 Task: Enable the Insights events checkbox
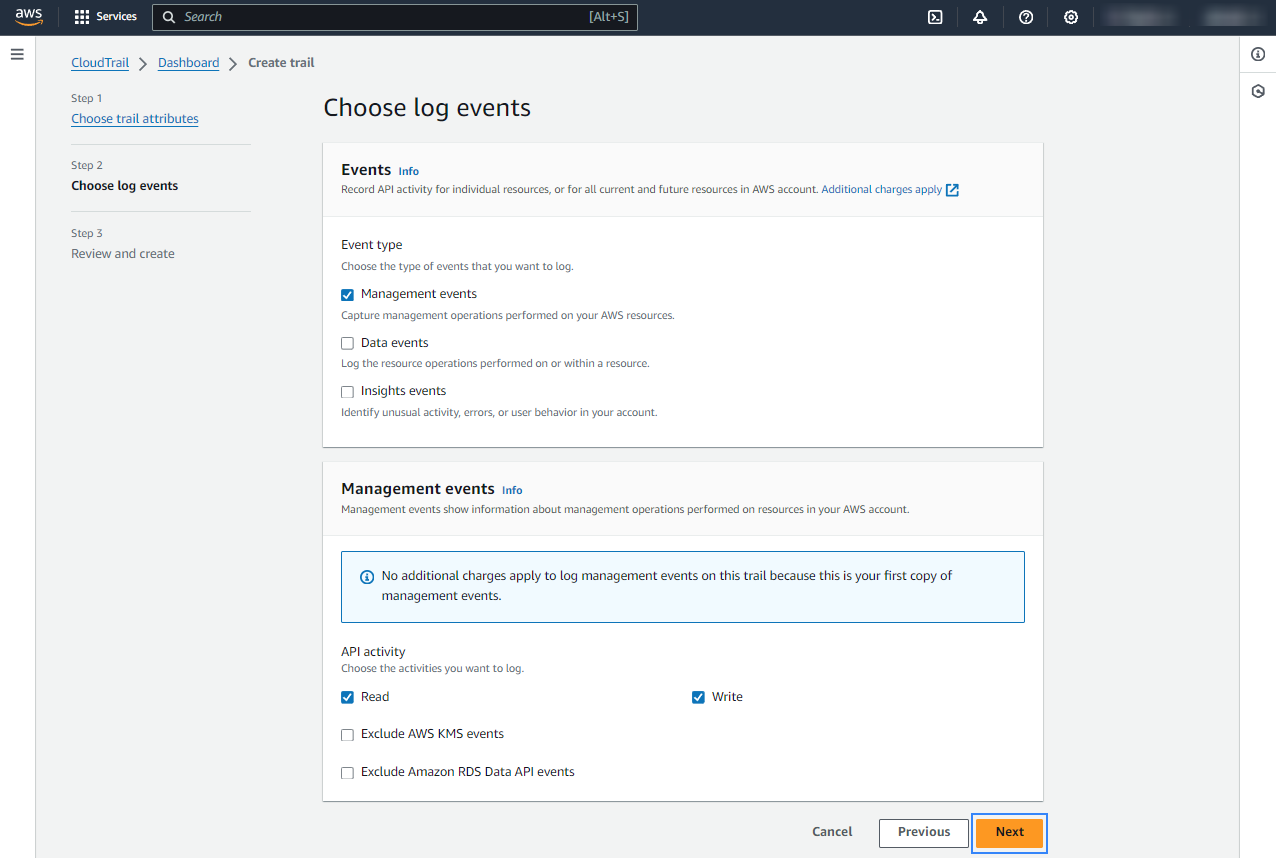pos(348,392)
